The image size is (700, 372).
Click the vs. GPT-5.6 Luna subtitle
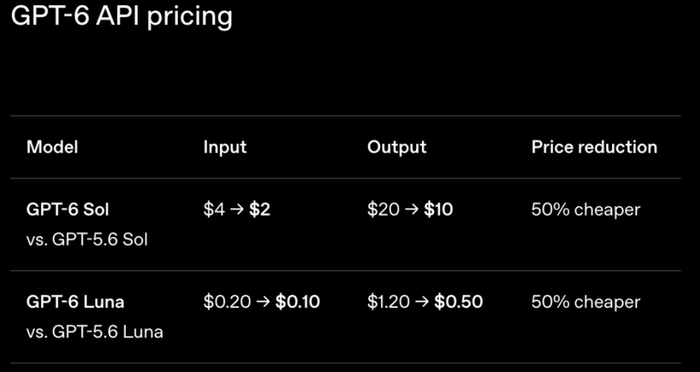95,332
